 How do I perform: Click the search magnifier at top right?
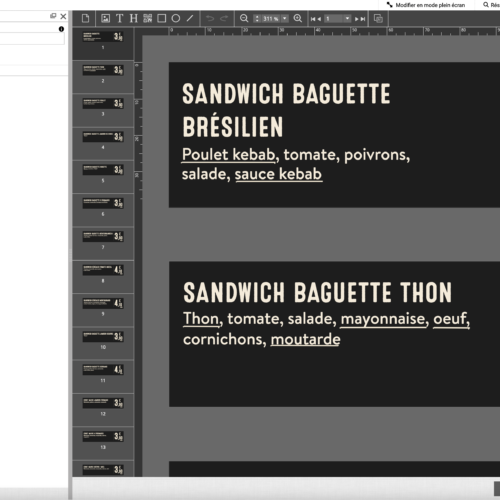click(x=486, y=5)
